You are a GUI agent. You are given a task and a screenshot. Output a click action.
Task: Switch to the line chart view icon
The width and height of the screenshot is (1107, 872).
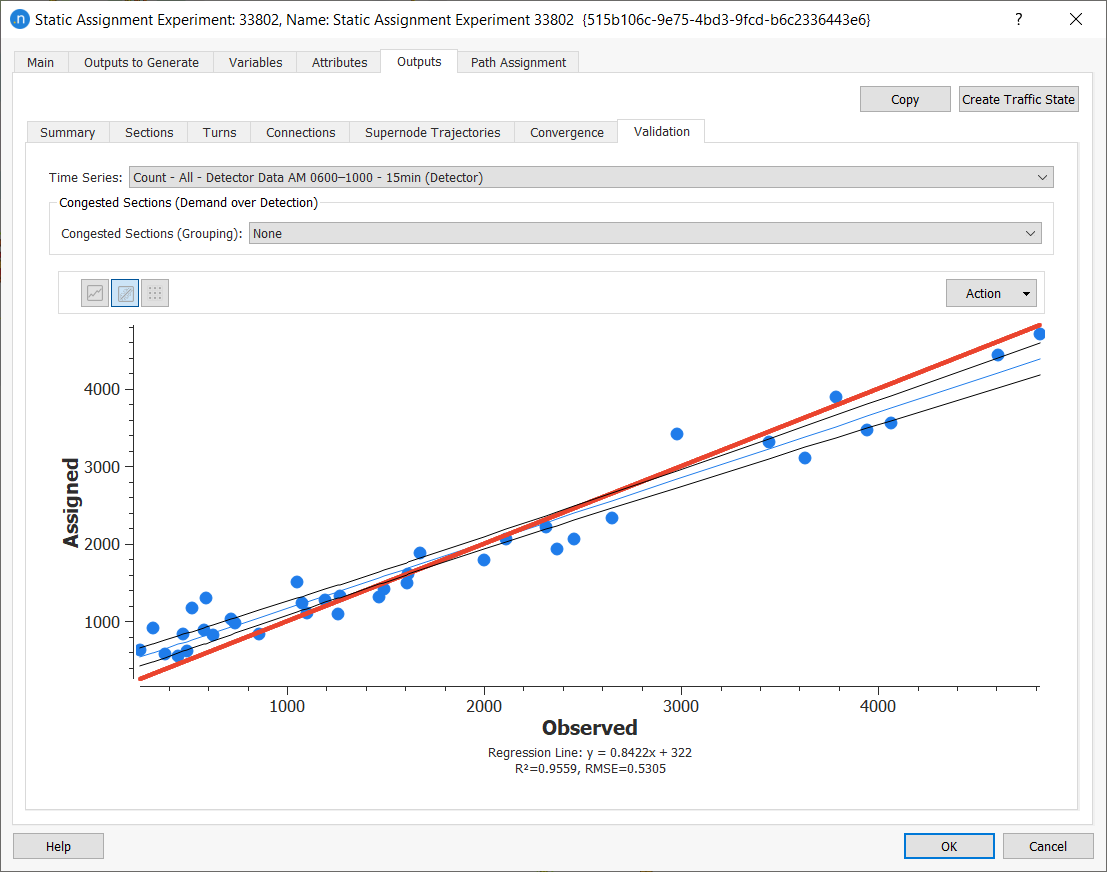point(95,293)
